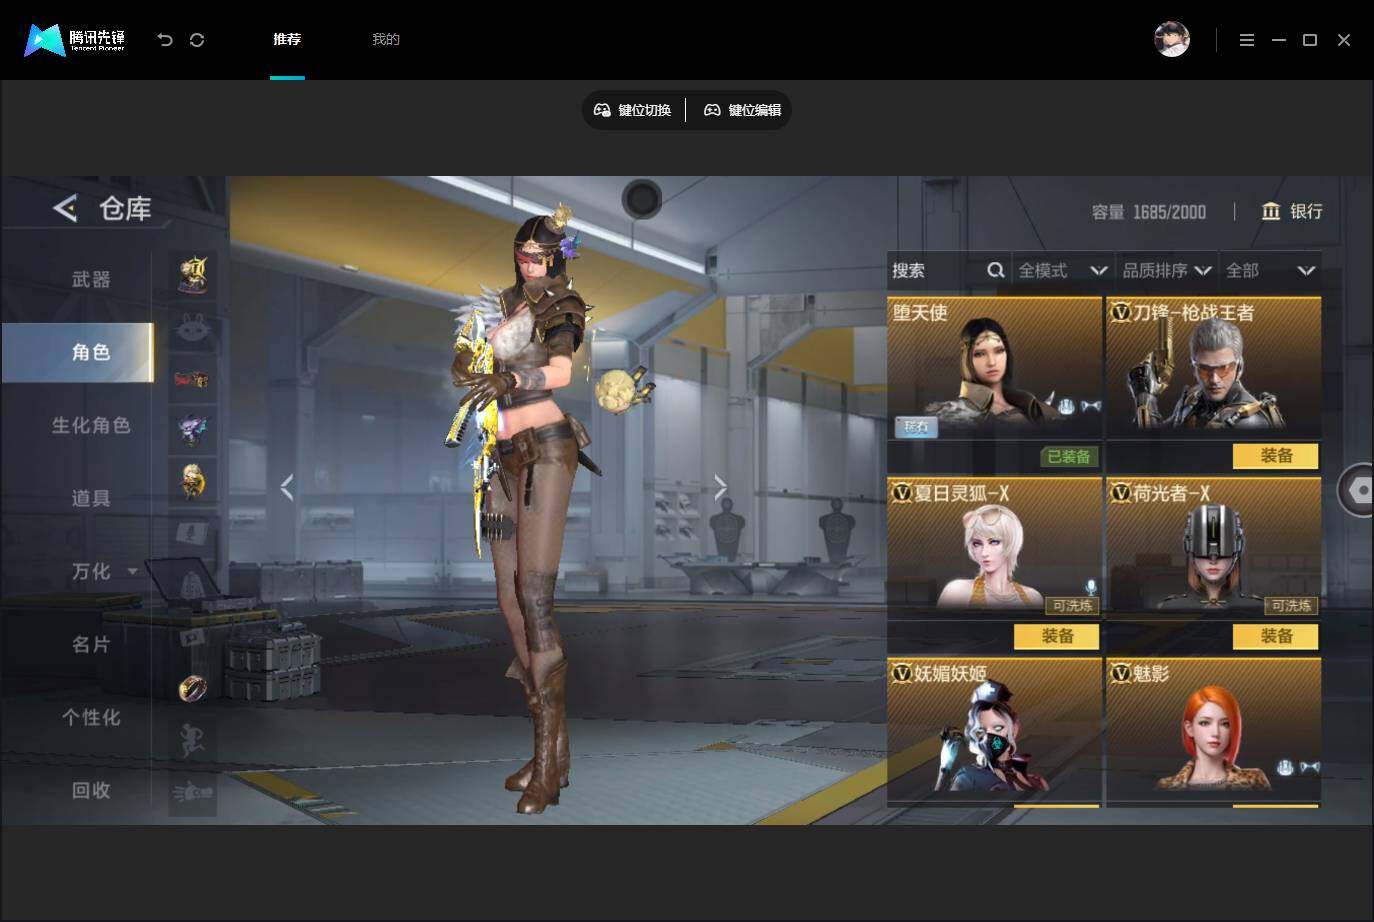Select the golden weapon emblem icon
This screenshot has height=922, width=1374.
(x=192, y=274)
